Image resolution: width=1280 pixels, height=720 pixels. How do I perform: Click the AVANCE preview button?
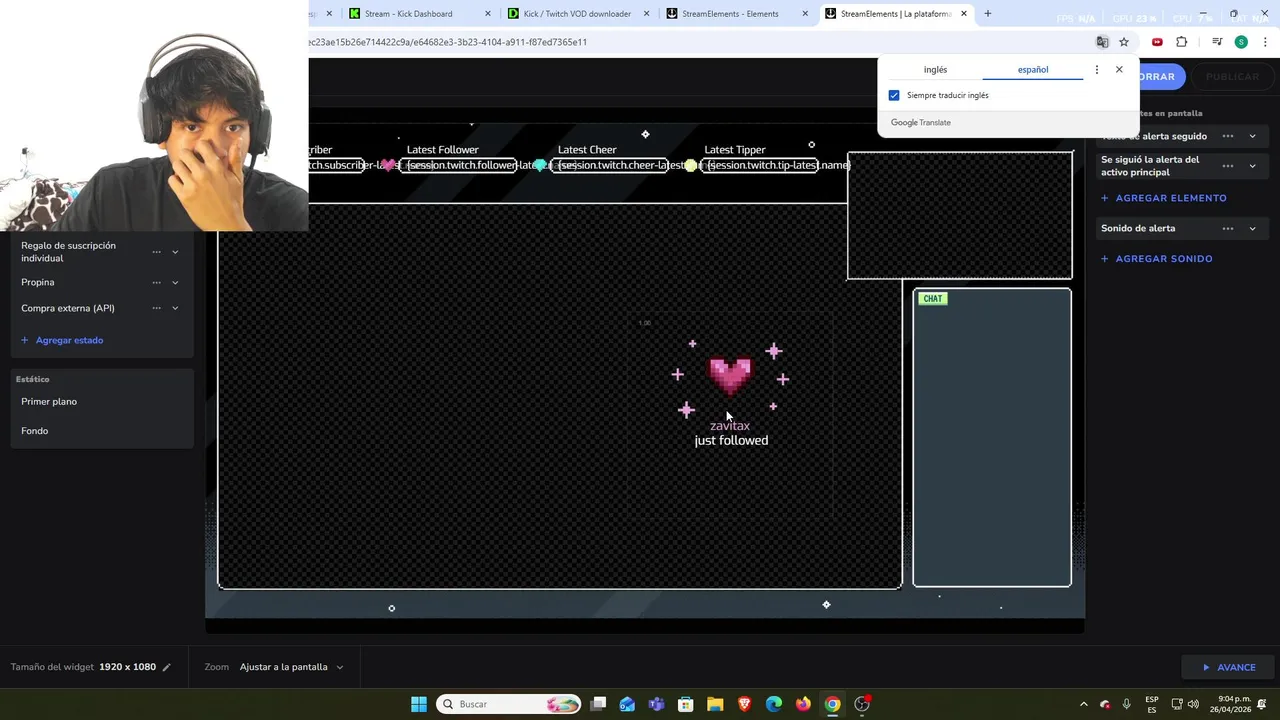click(1229, 667)
